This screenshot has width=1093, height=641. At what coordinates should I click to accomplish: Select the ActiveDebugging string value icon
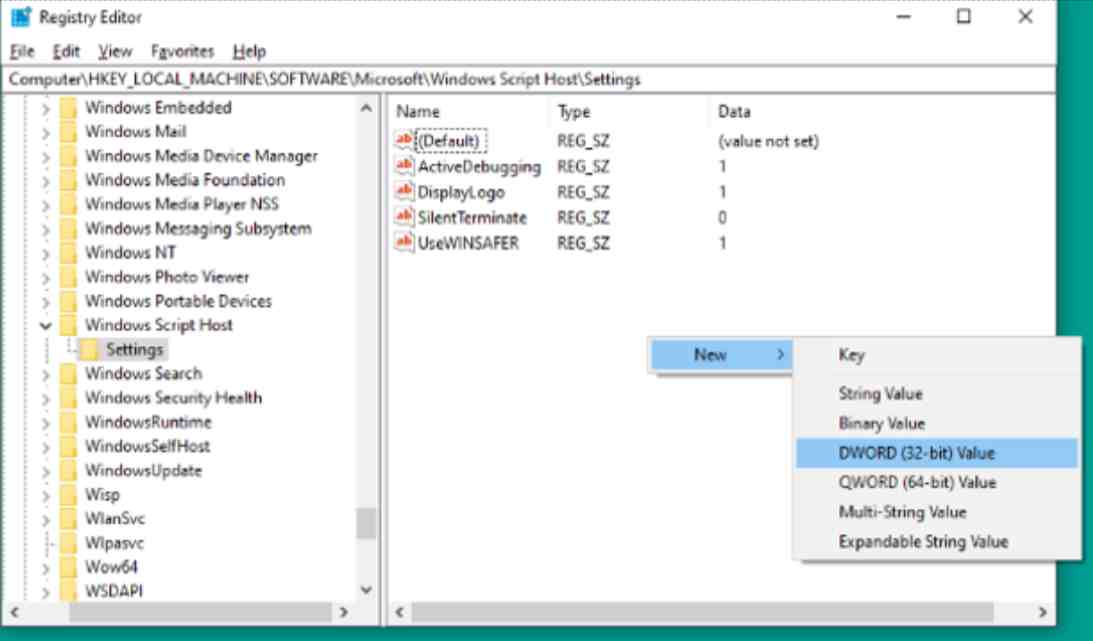[x=404, y=166]
